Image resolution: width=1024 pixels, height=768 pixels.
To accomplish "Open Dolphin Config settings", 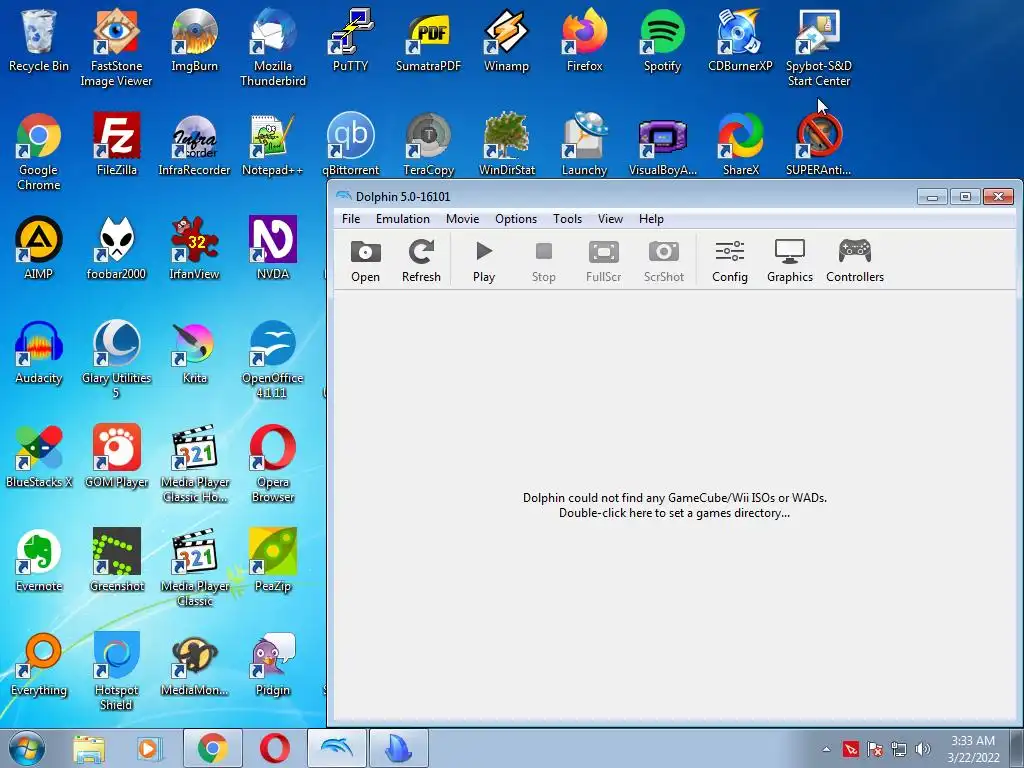I will [729, 261].
